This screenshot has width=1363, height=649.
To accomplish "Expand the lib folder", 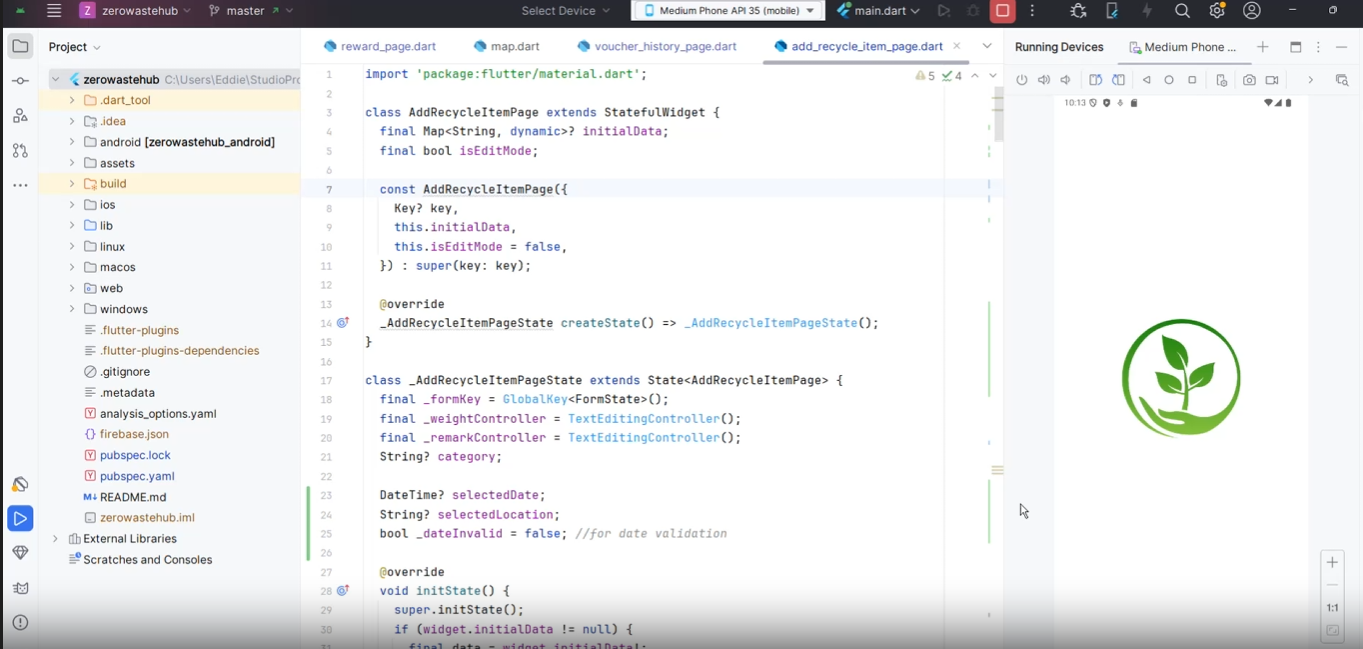I will [x=72, y=226].
